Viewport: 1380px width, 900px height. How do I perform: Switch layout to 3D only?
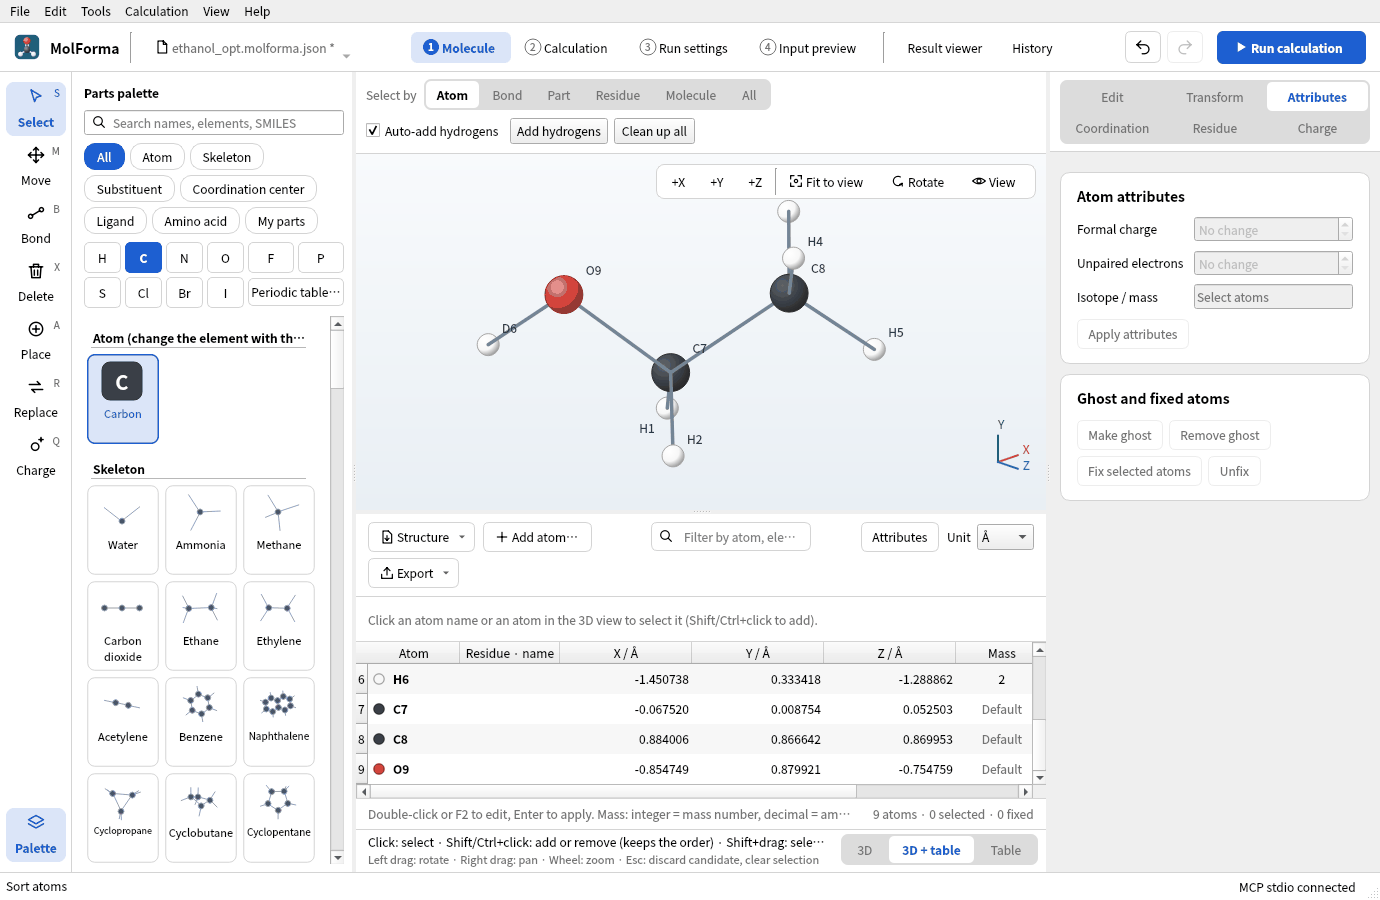pos(865,850)
